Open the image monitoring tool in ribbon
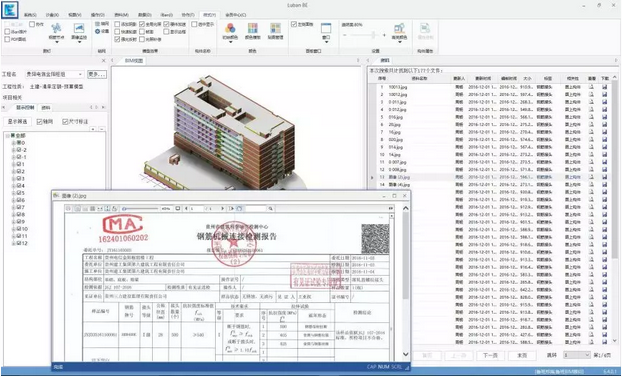 (x=79, y=31)
